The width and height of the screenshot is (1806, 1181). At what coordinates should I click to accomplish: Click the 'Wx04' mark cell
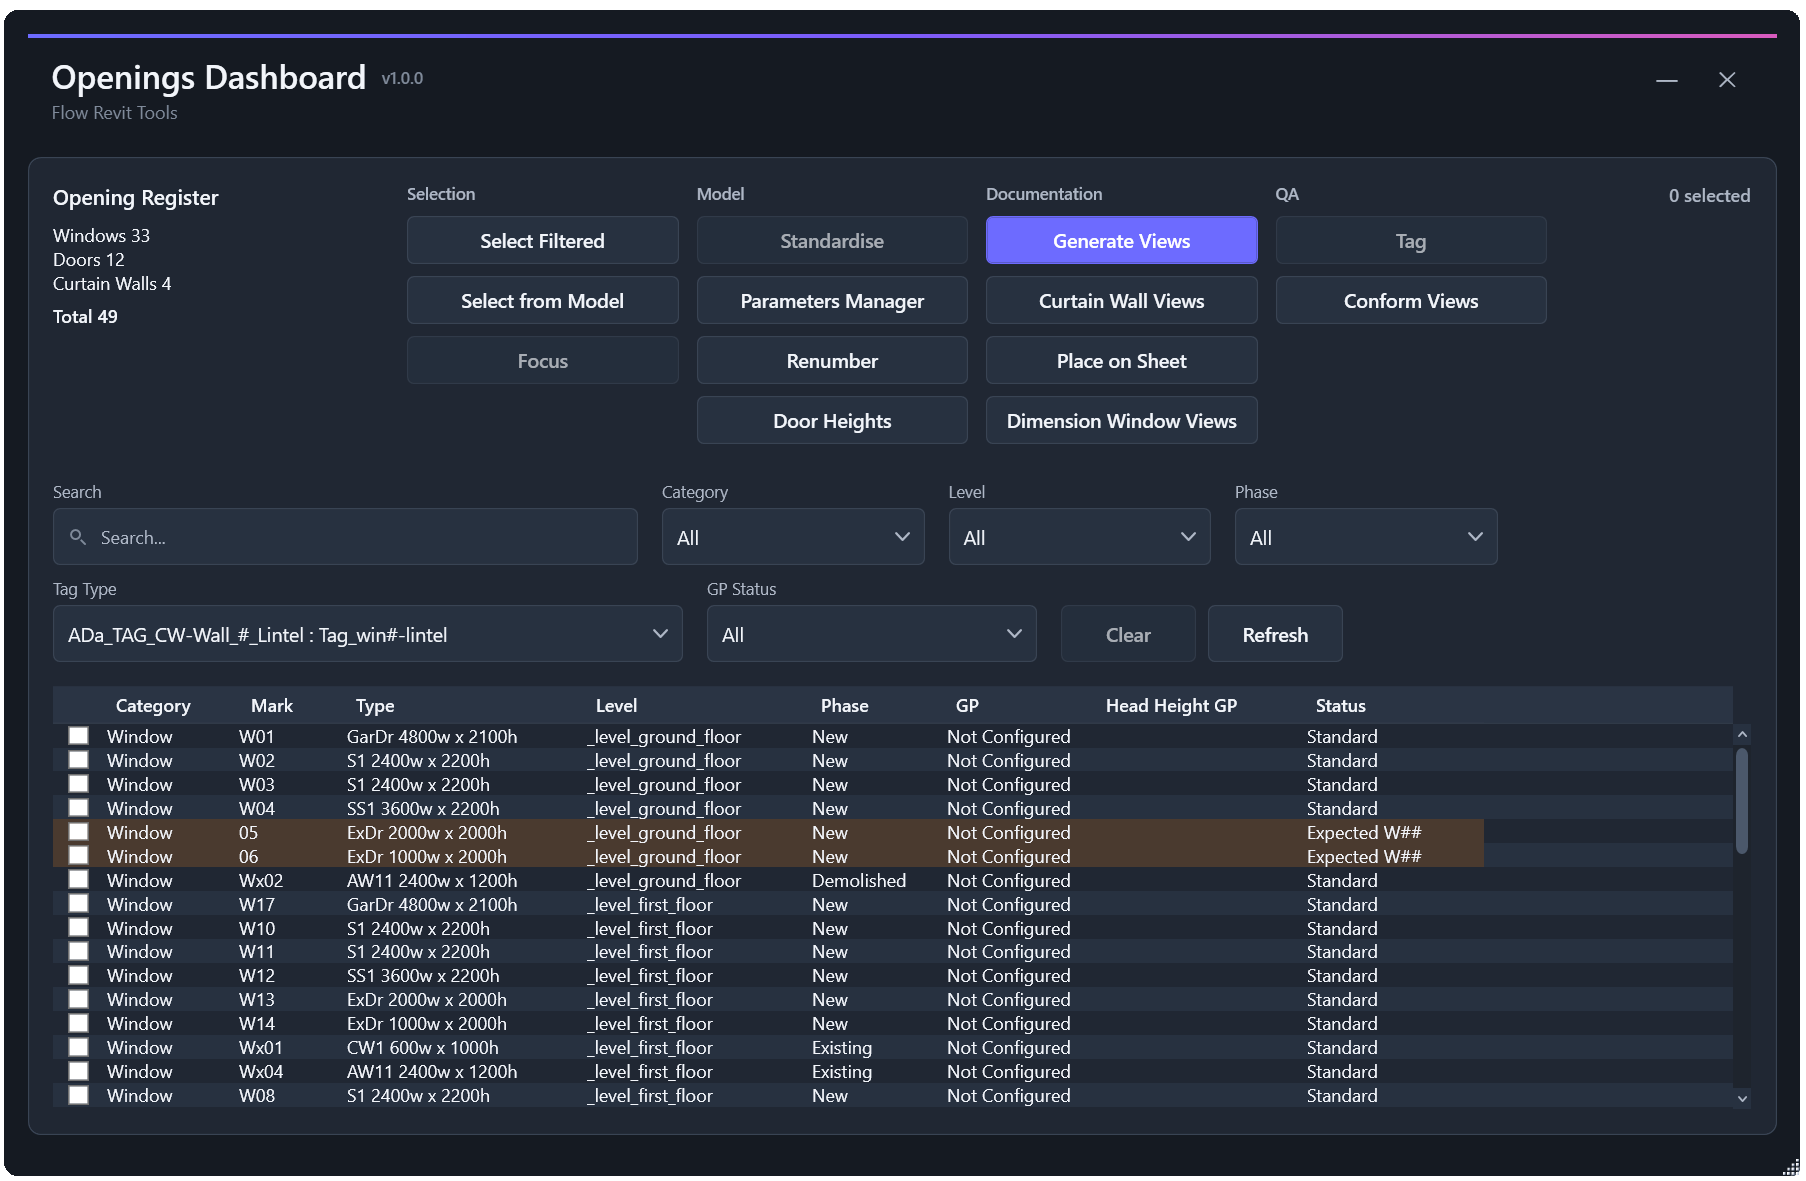pyautogui.click(x=260, y=1071)
